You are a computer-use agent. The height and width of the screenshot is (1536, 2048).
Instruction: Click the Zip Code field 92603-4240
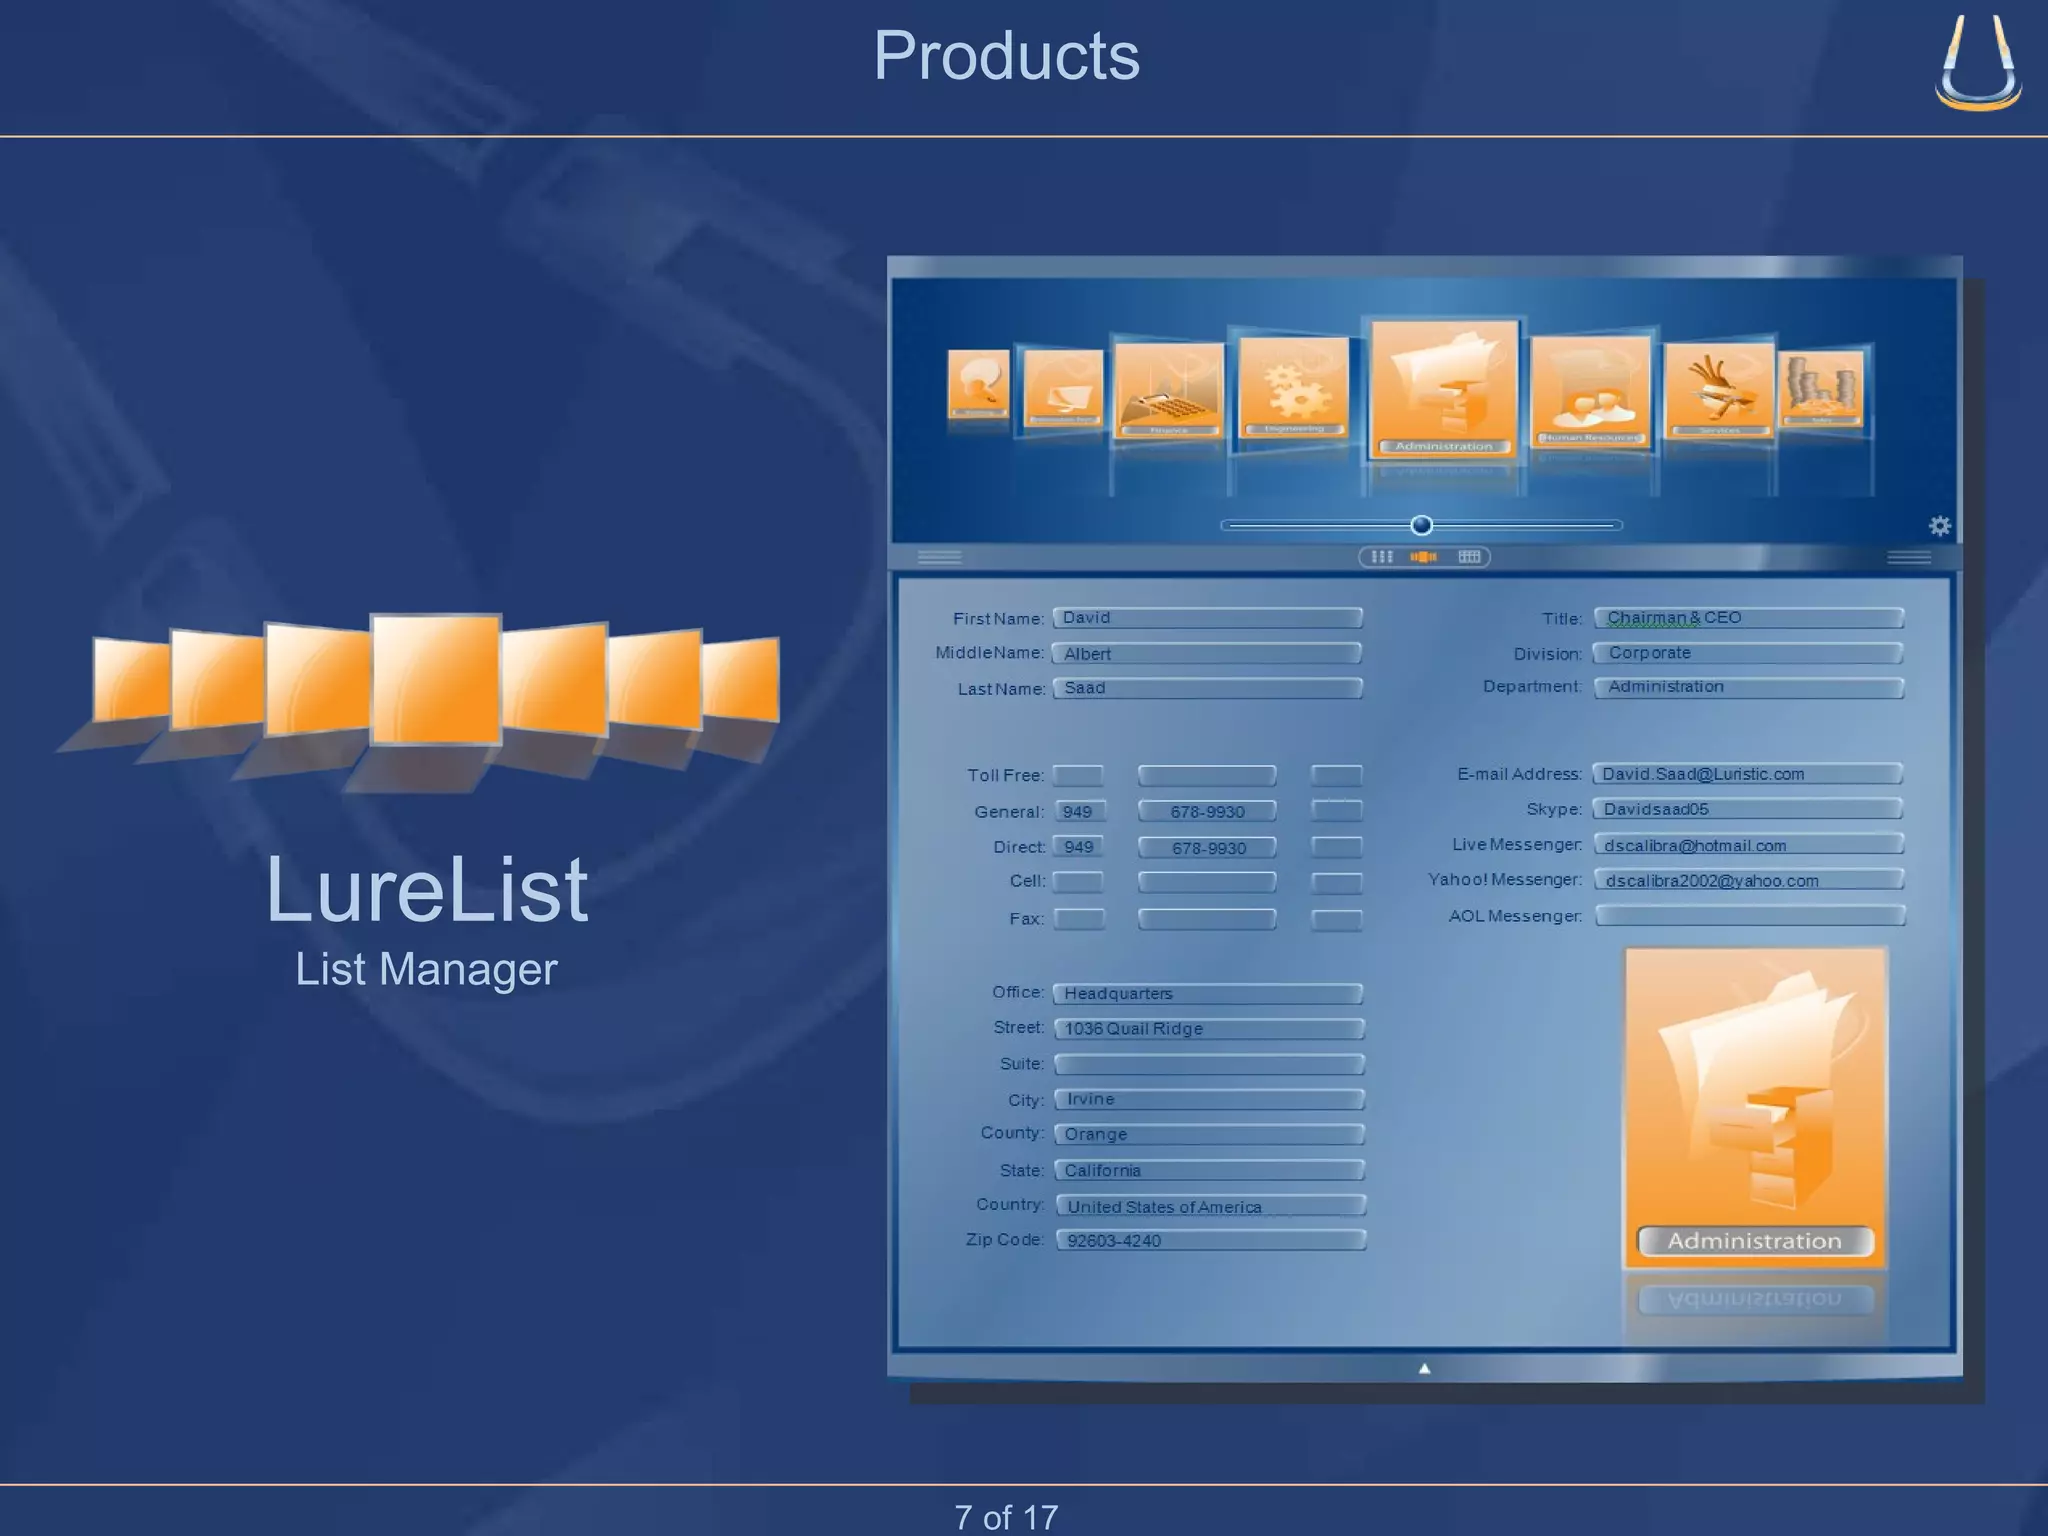pyautogui.click(x=1210, y=1240)
